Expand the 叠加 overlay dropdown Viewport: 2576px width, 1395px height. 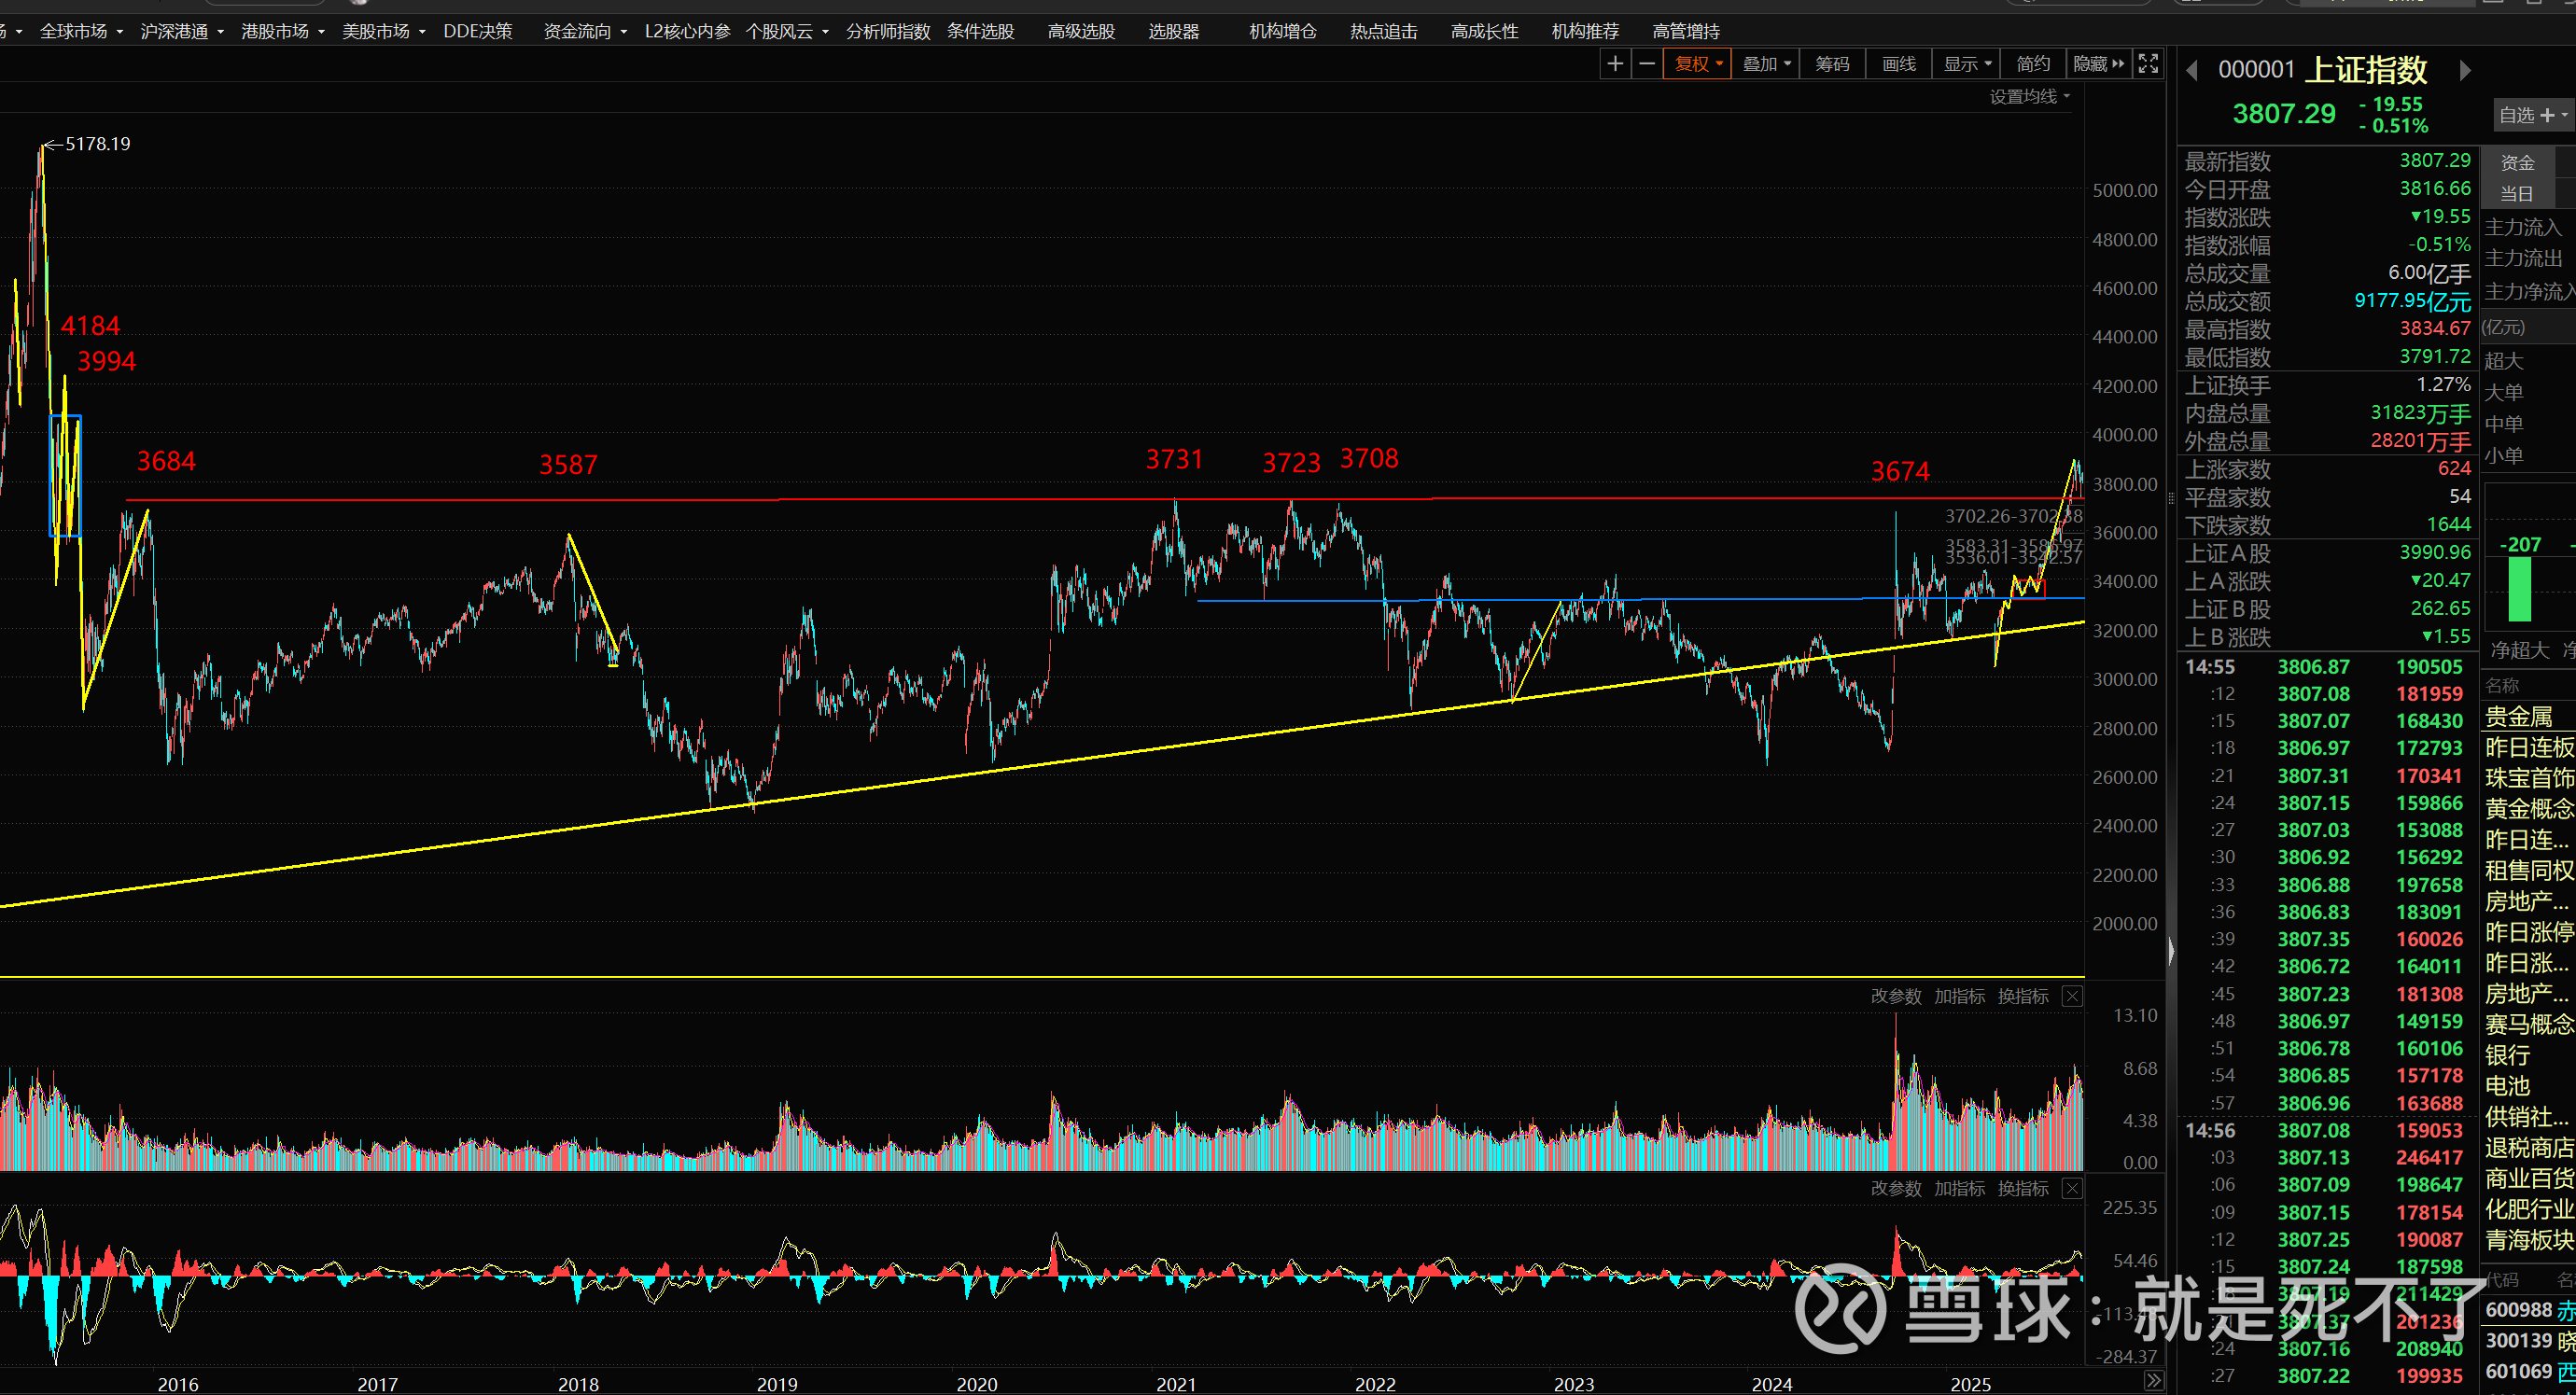[x=1766, y=64]
